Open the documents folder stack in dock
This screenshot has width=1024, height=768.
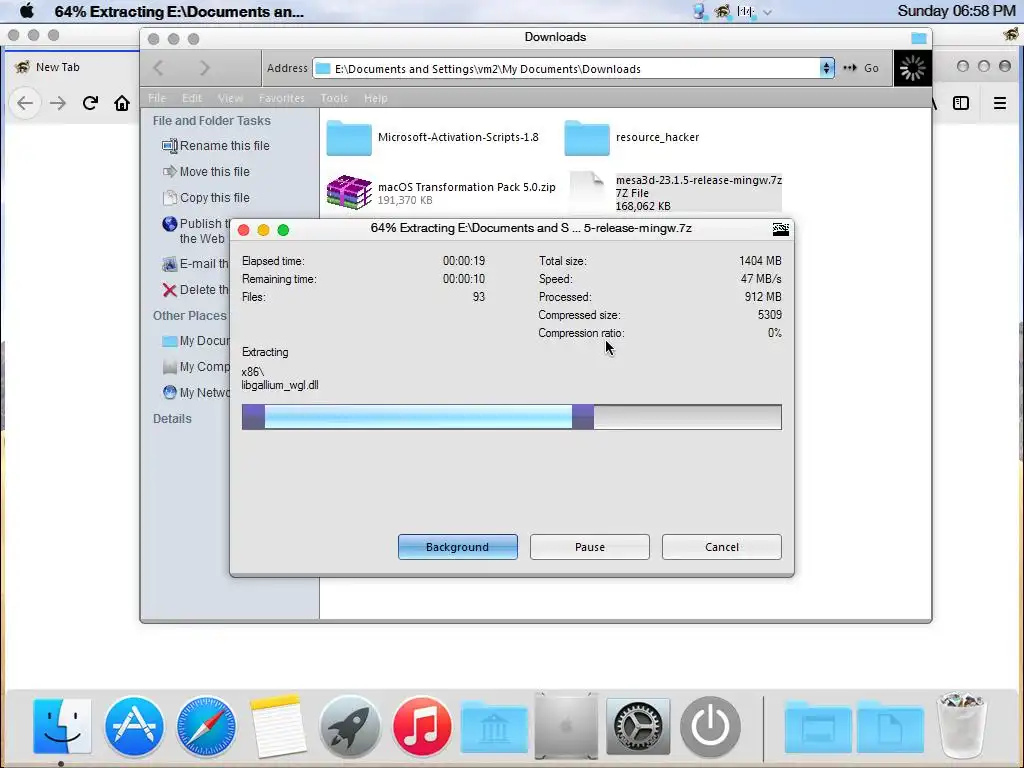coord(890,726)
